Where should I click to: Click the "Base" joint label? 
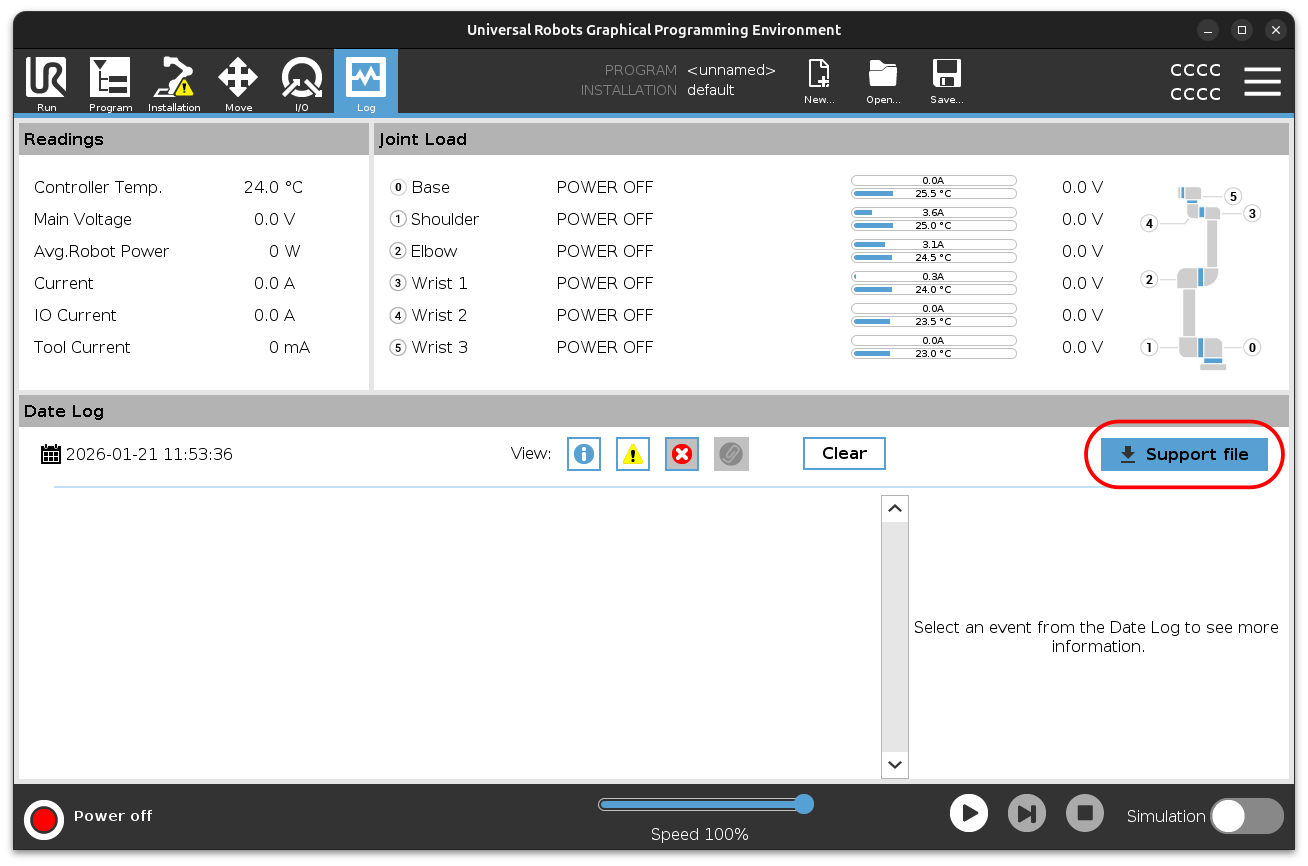point(431,187)
